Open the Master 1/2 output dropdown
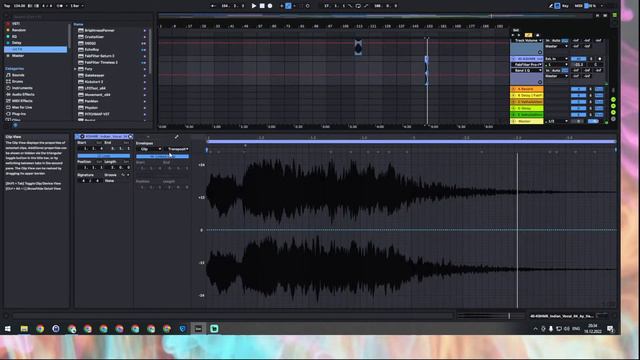This screenshot has height=360, width=640. pyautogui.click(x=556, y=121)
